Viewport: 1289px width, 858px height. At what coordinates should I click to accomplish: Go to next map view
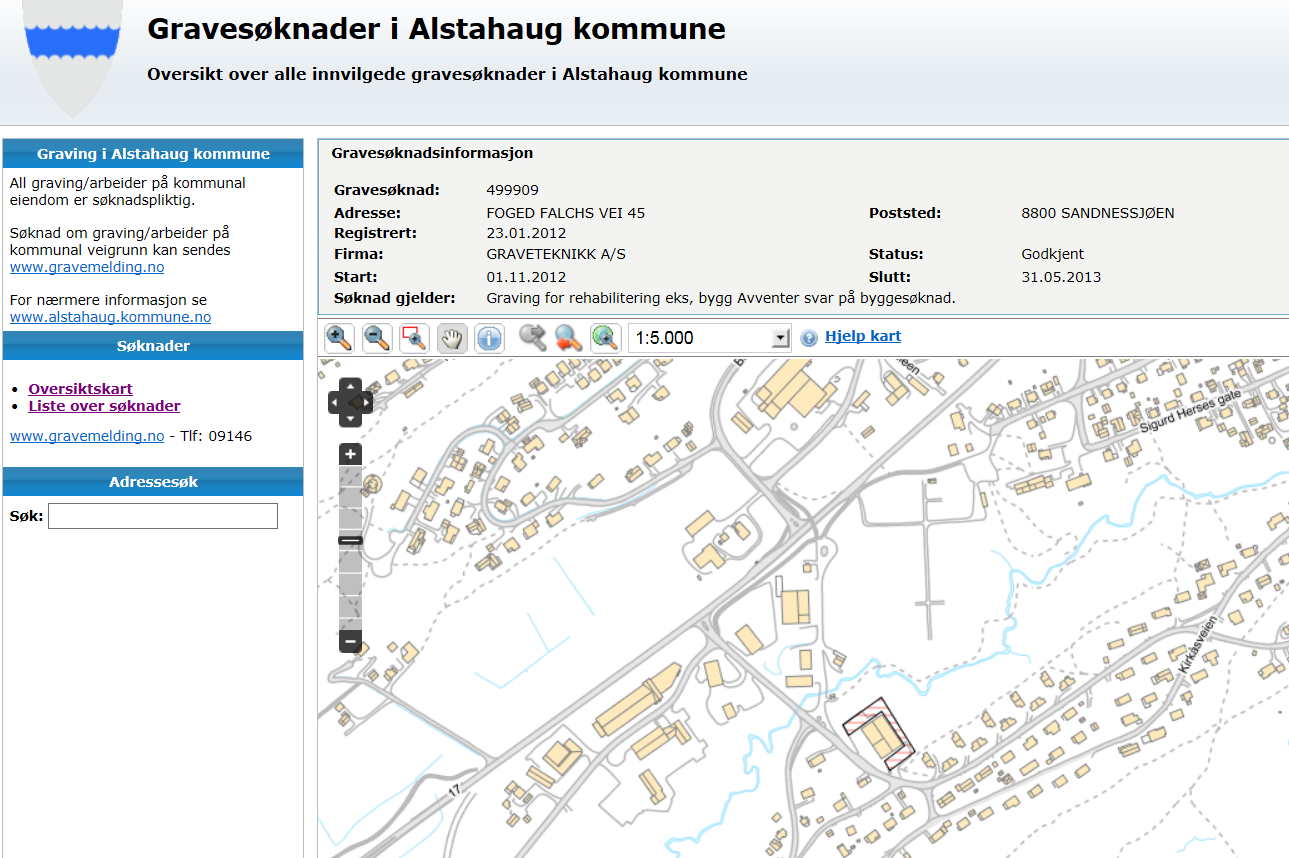point(533,338)
